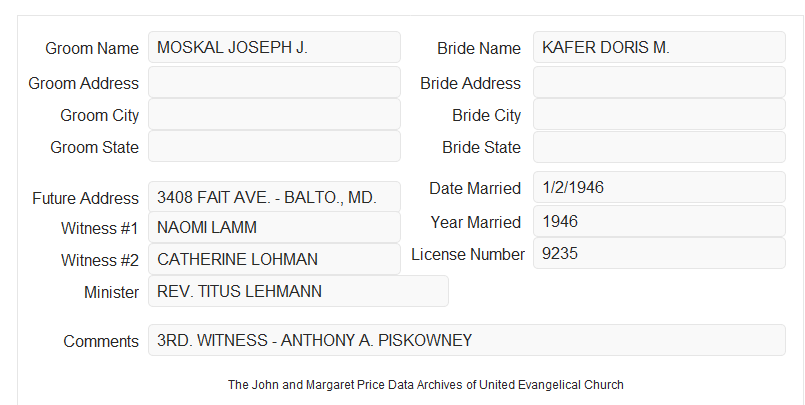Screen dimensions: 805x405
Task: Click the Price Data Archives footer text
Action: click(426, 384)
